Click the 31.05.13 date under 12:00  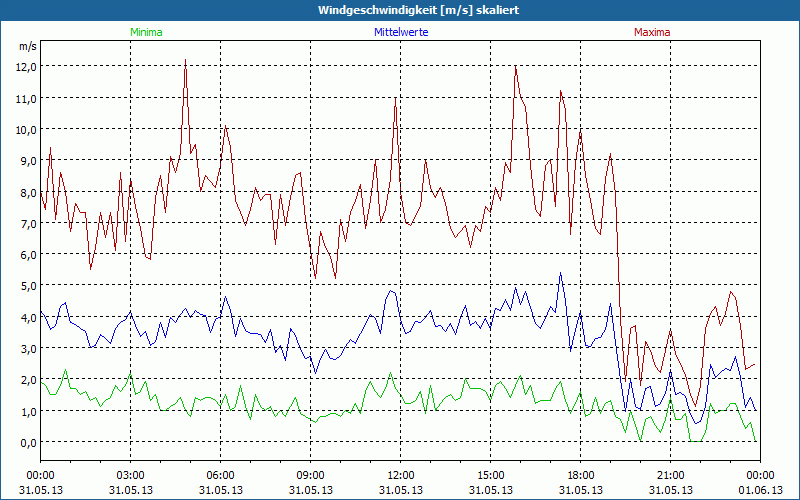pyautogui.click(x=401, y=490)
